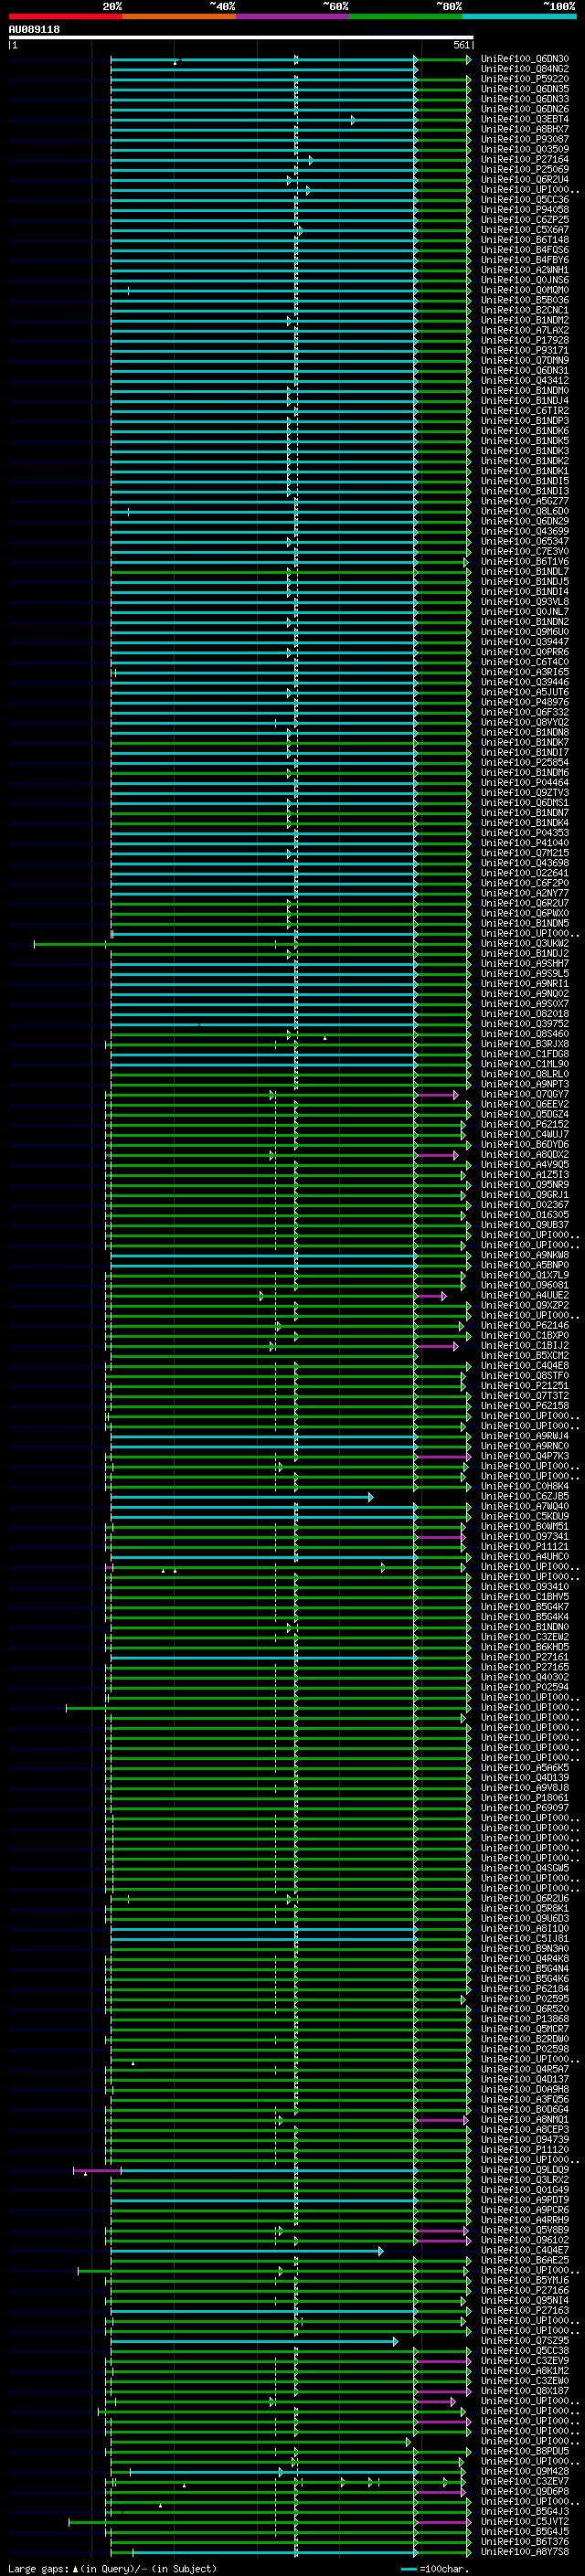This screenshot has width=585, height=2576.
Task: Click UniRef100_B6T148 hit name
Action: click(524, 240)
